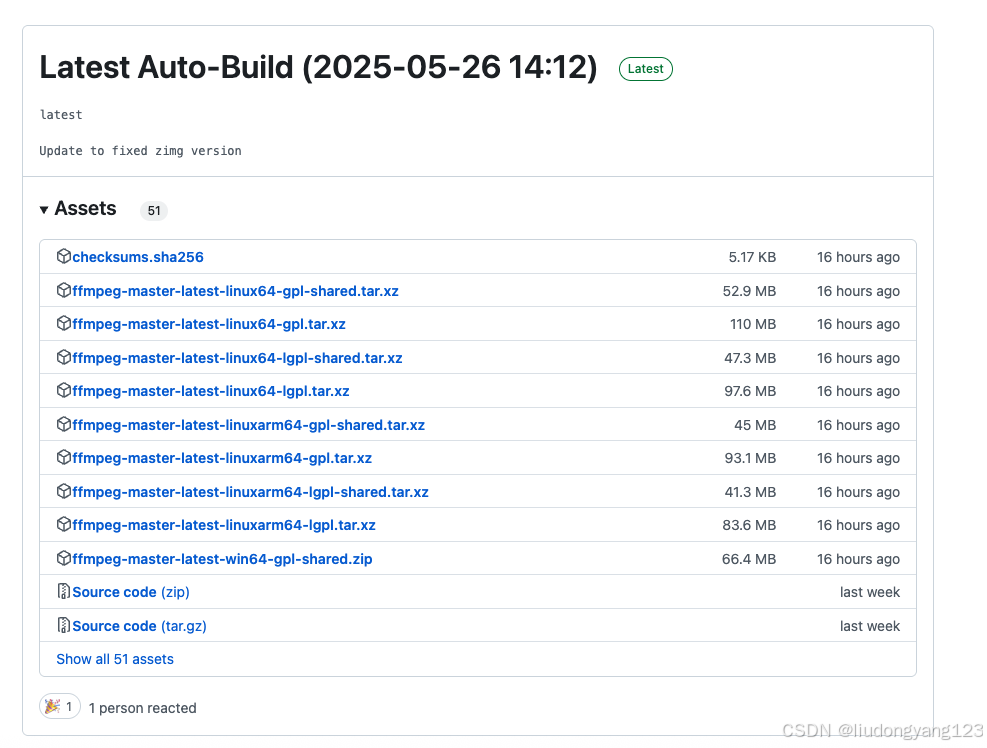
Task: Download checksums.sha256 file
Action: click(x=138, y=257)
